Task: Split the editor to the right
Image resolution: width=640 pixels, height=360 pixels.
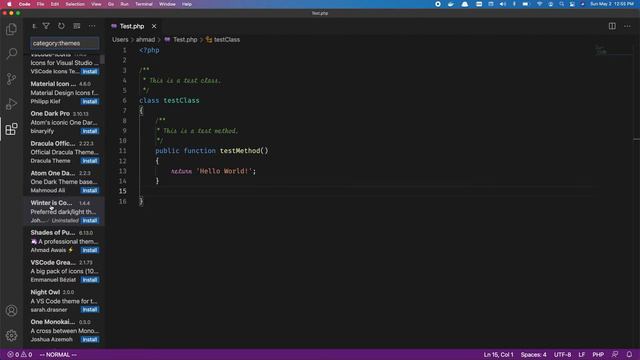Action: tap(612, 26)
